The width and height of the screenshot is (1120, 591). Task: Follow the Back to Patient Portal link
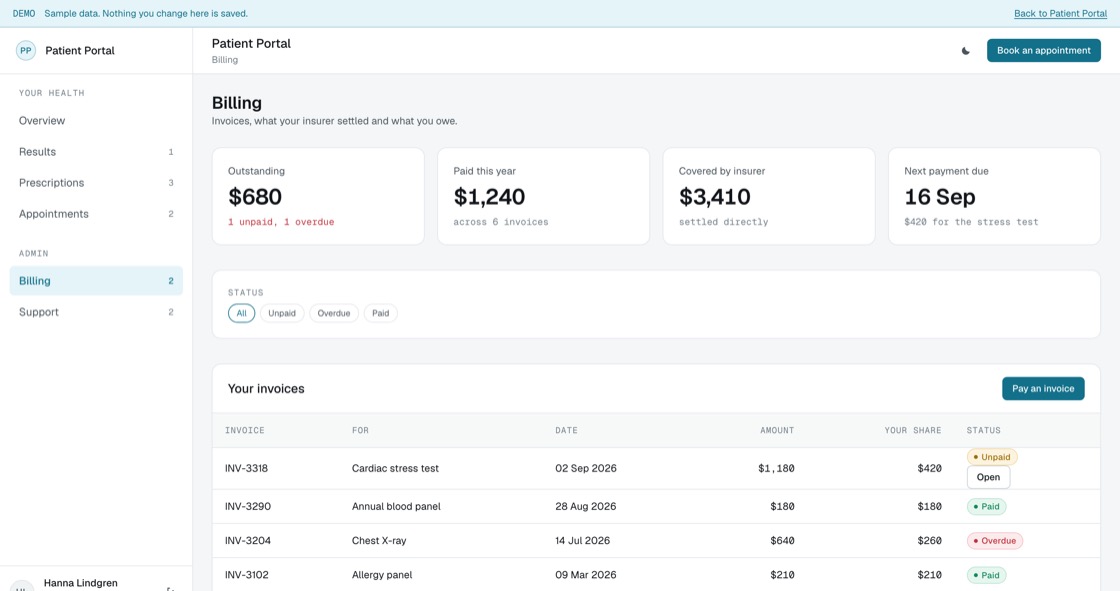tap(1061, 14)
